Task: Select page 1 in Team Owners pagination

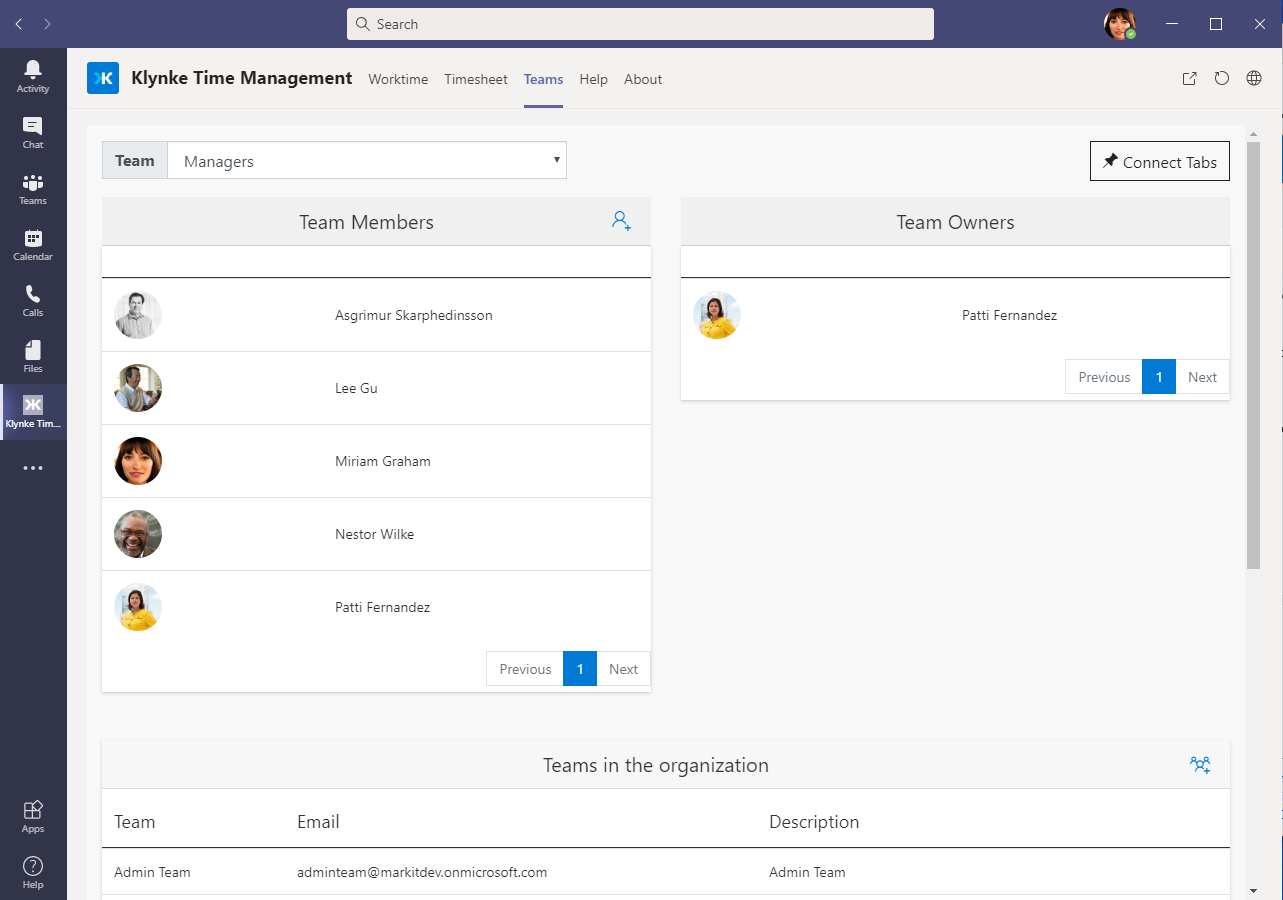Action: tap(1159, 377)
